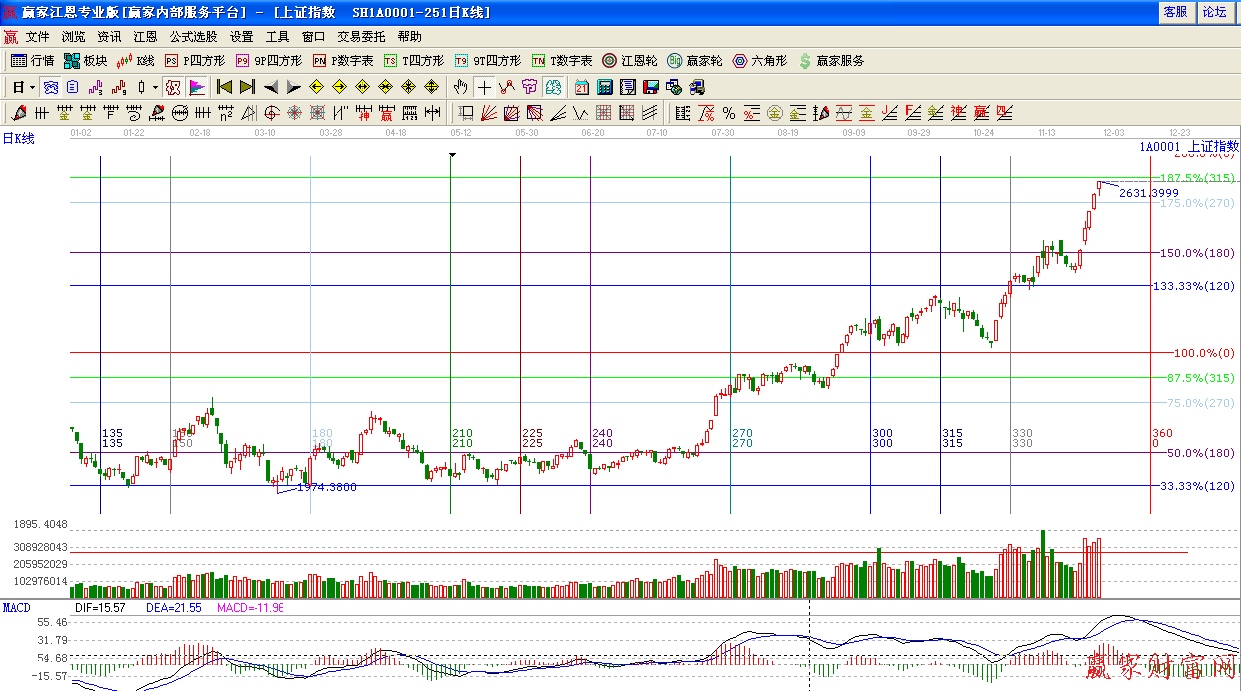This screenshot has height=691, width=1241.
Task: Click the K线 candlestick chart icon
Action: [135, 61]
